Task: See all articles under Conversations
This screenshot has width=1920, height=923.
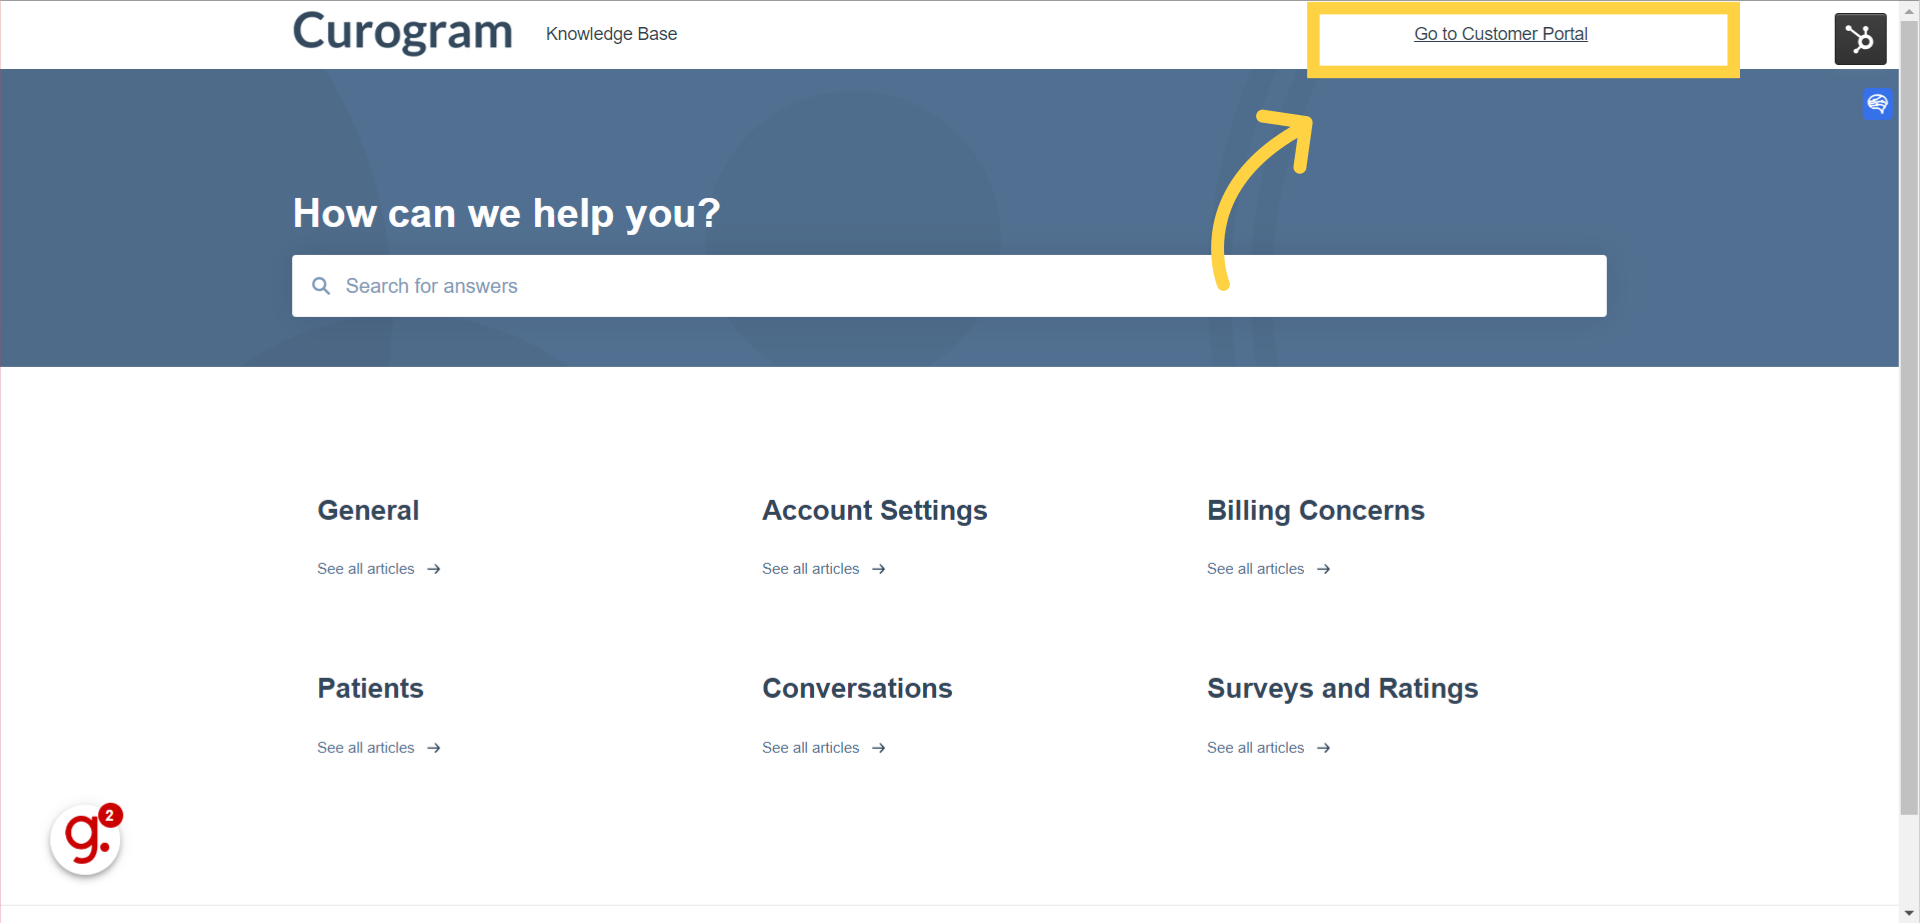Action: pyautogui.click(x=810, y=748)
